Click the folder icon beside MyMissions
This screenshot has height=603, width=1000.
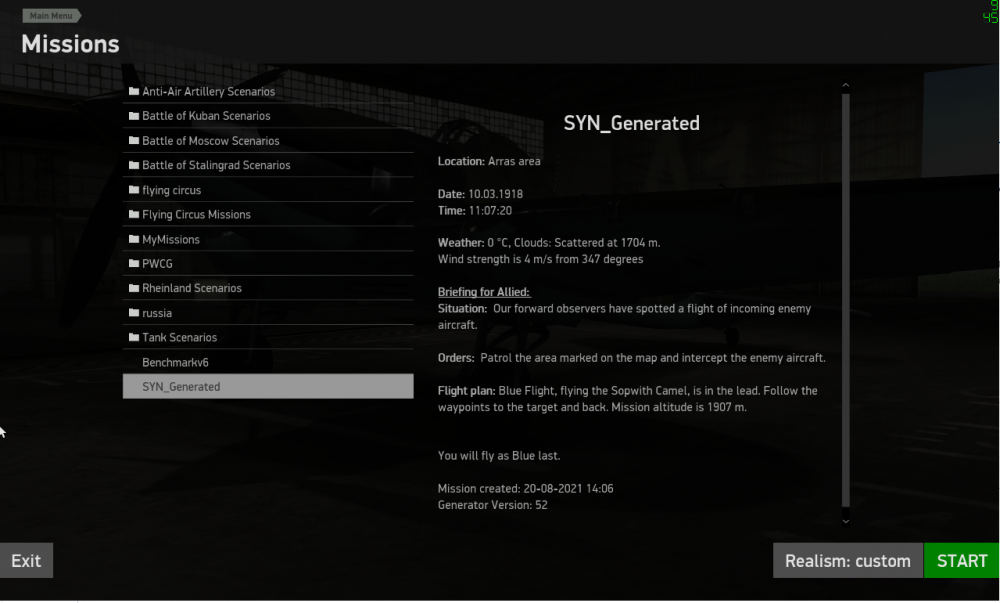(x=134, y=239)
